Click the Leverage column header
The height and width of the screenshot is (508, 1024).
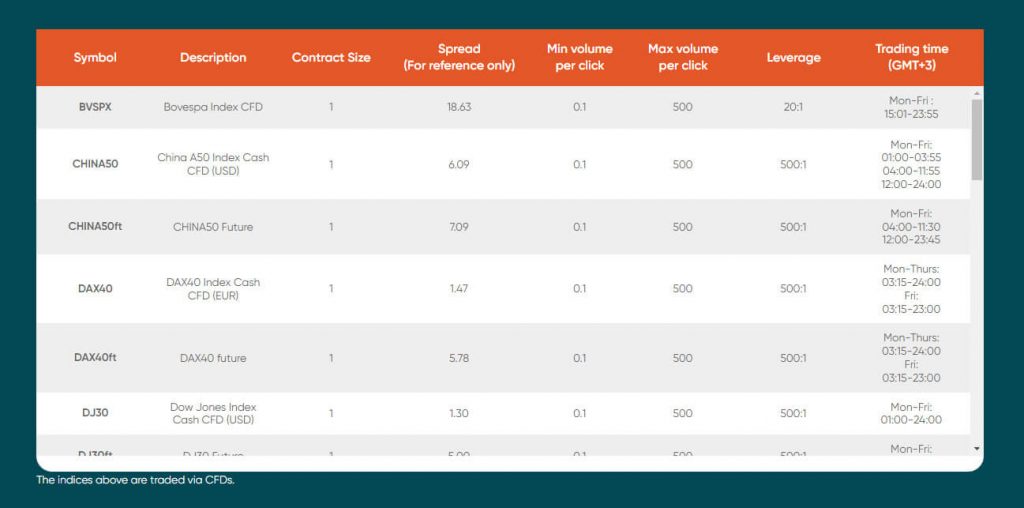[x=793, y=57]
